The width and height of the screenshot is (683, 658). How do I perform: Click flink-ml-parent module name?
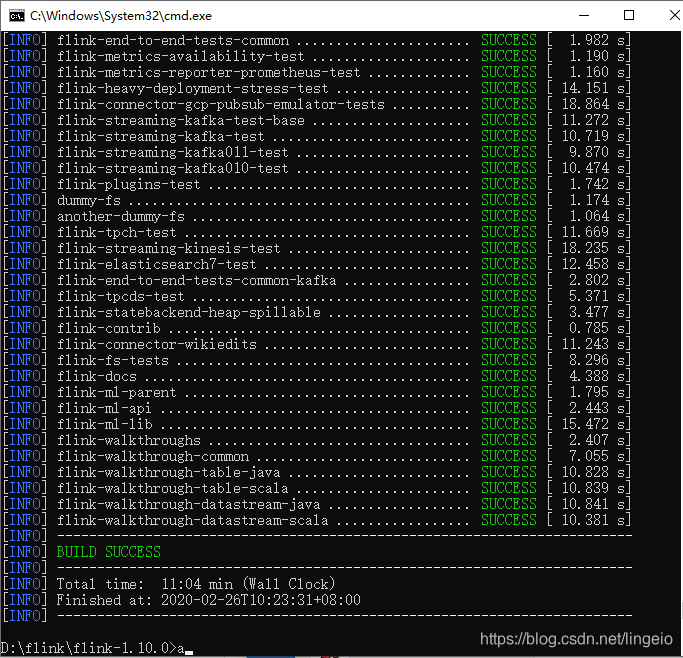point(117,392)
